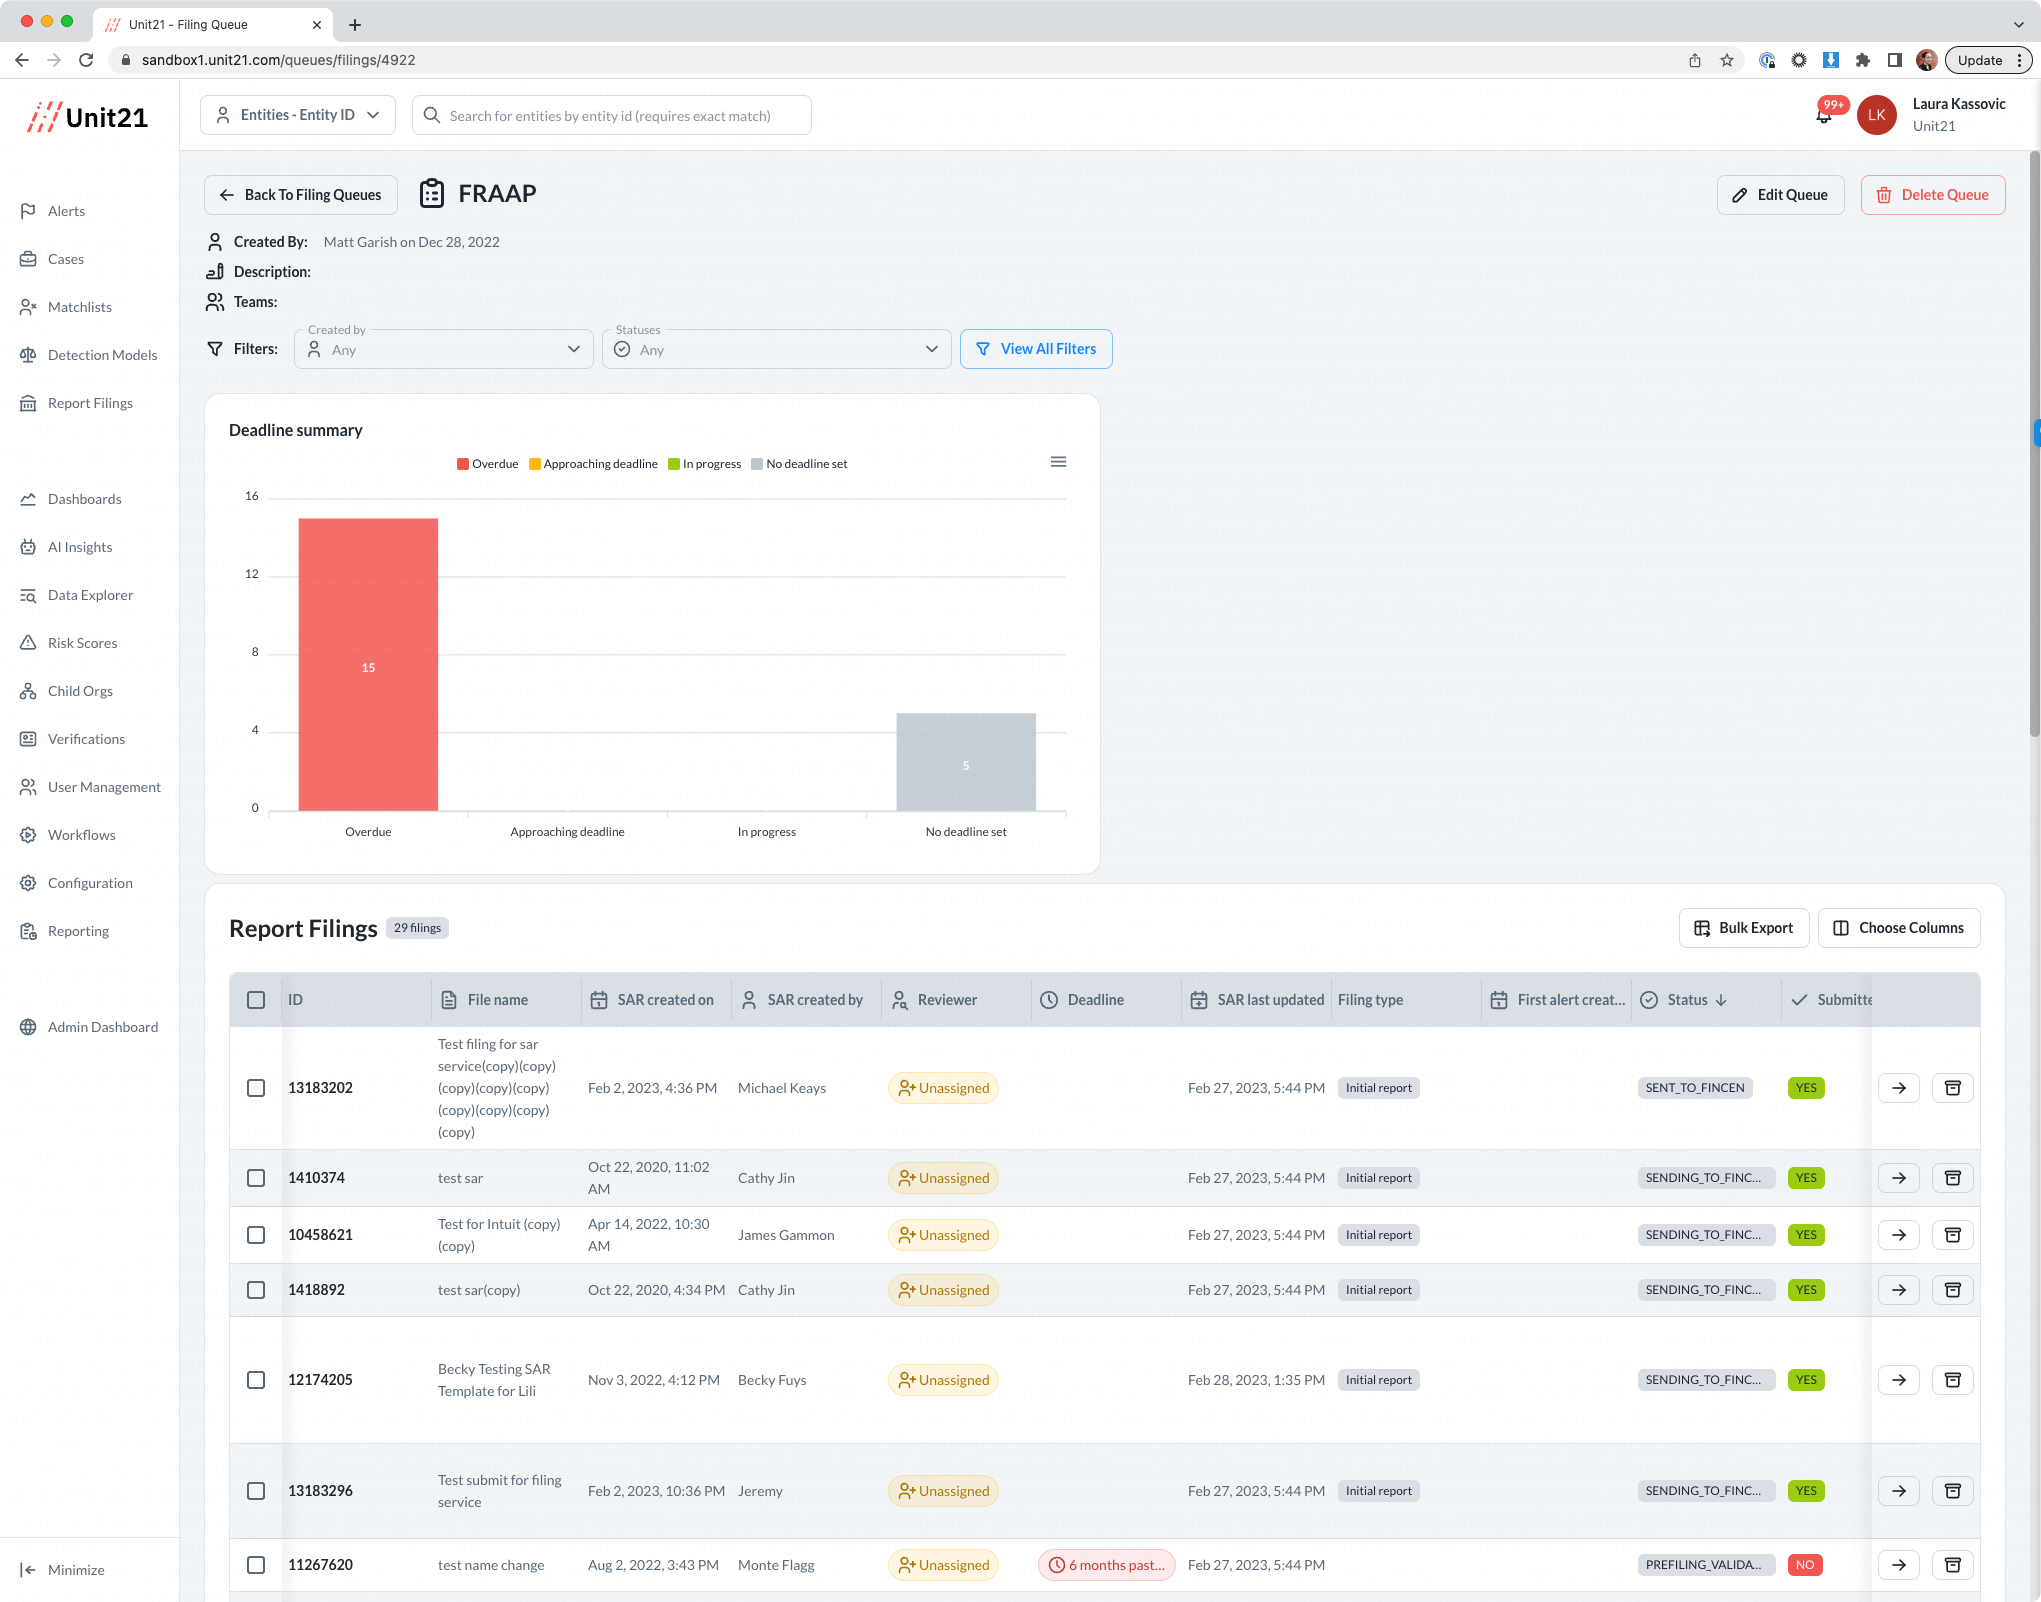Viewport: 2041px width, 1602px height.
Task: Expand the Entities - Entity ID dropdown
Action: [298, 115]
